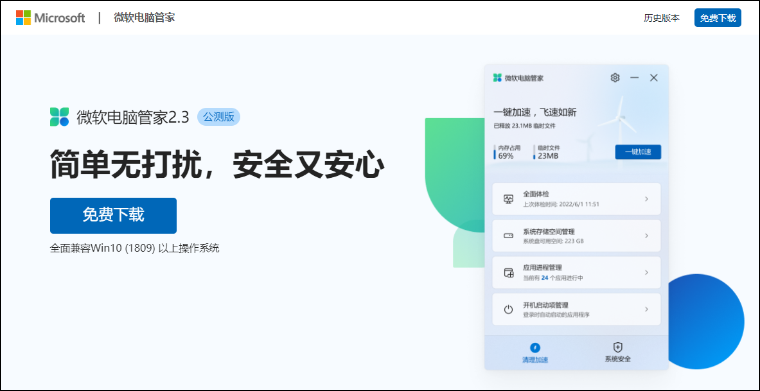Viewport: 760px width, 391px height.
Task: Click 登录时自动启动的应用程序 text
Action: [556, 315]
